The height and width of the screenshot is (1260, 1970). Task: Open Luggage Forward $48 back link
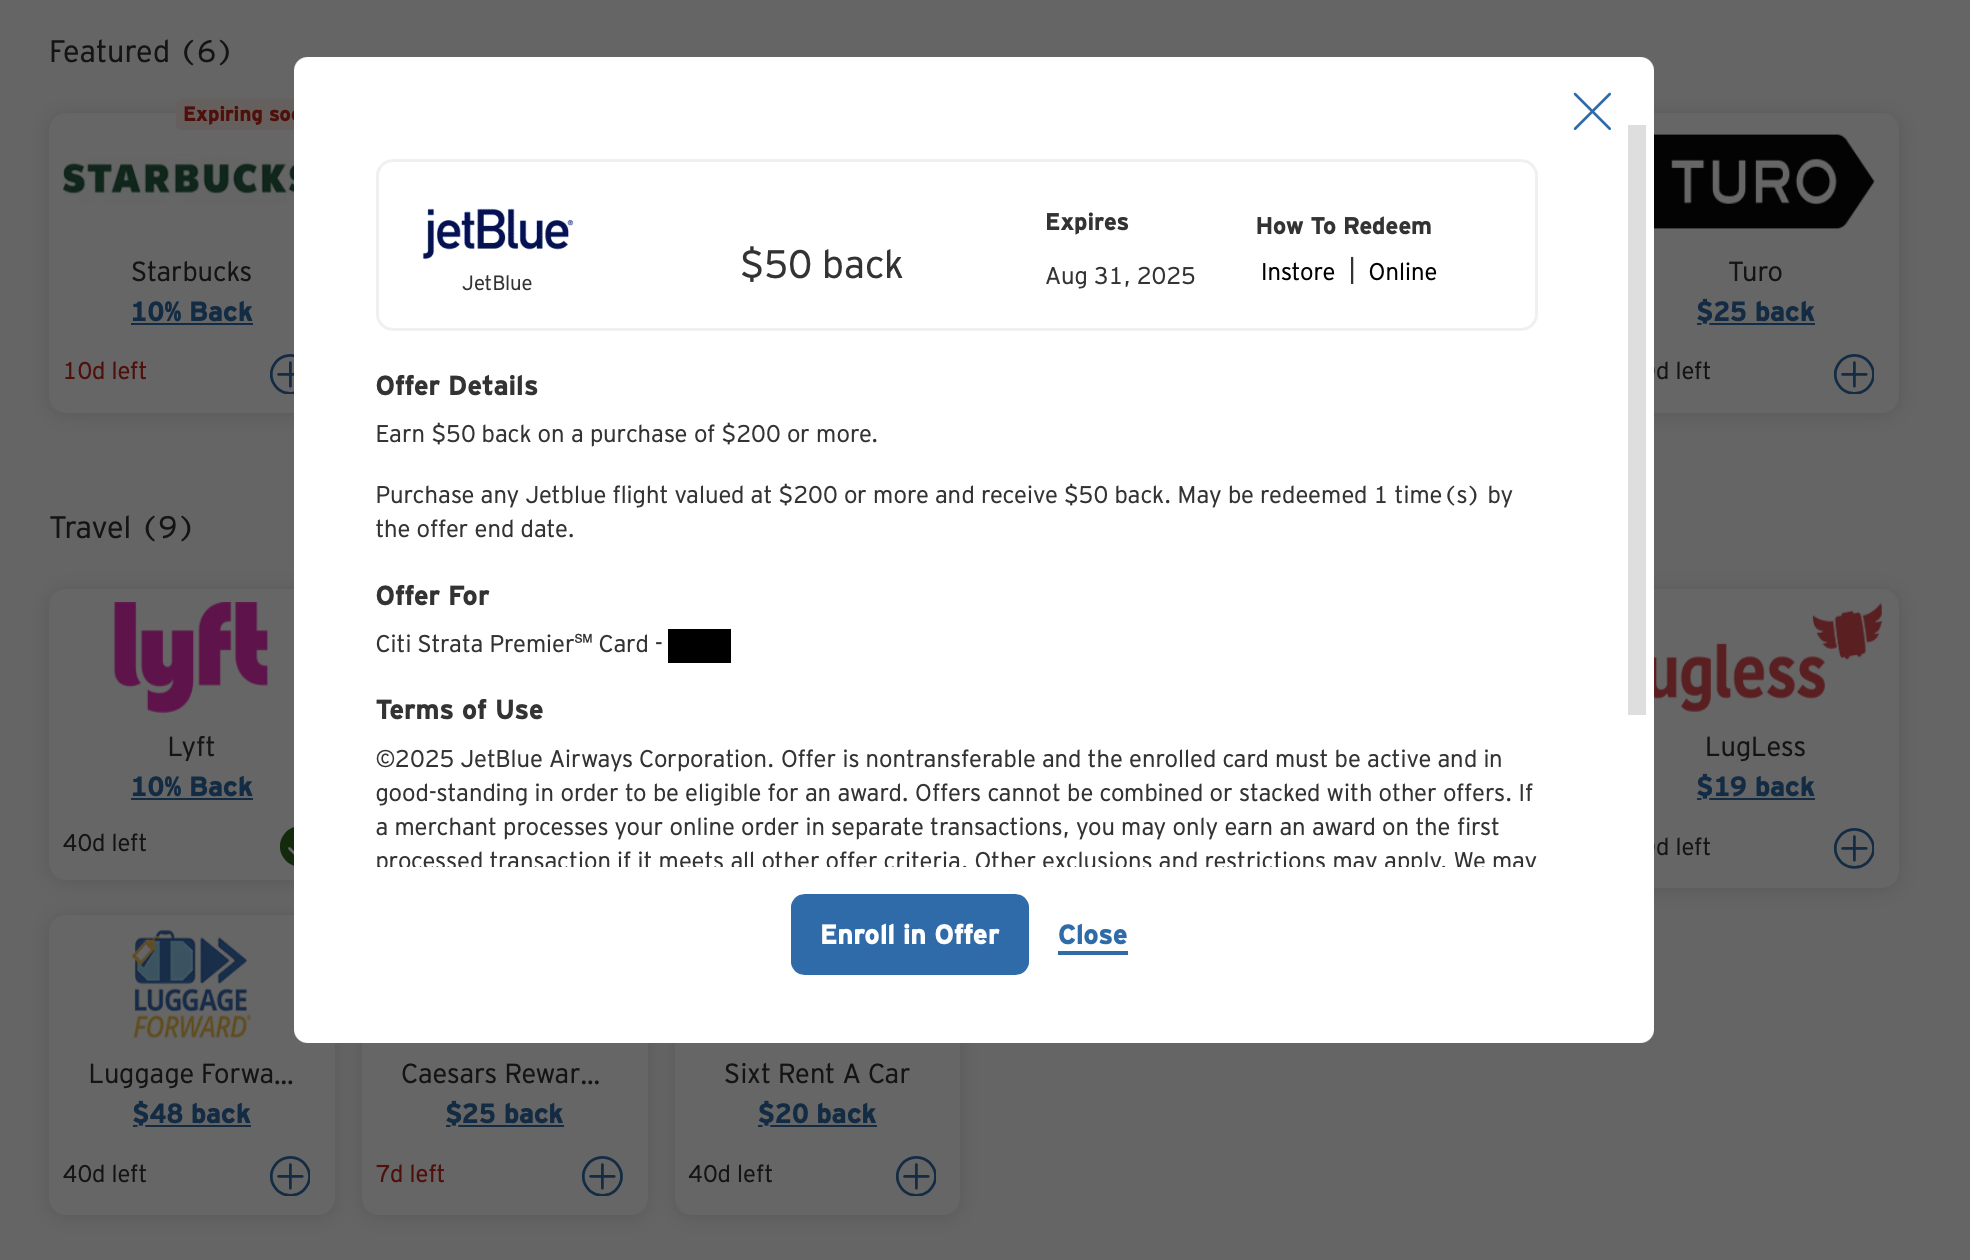pyautogui.click(x=191, y=1114)
